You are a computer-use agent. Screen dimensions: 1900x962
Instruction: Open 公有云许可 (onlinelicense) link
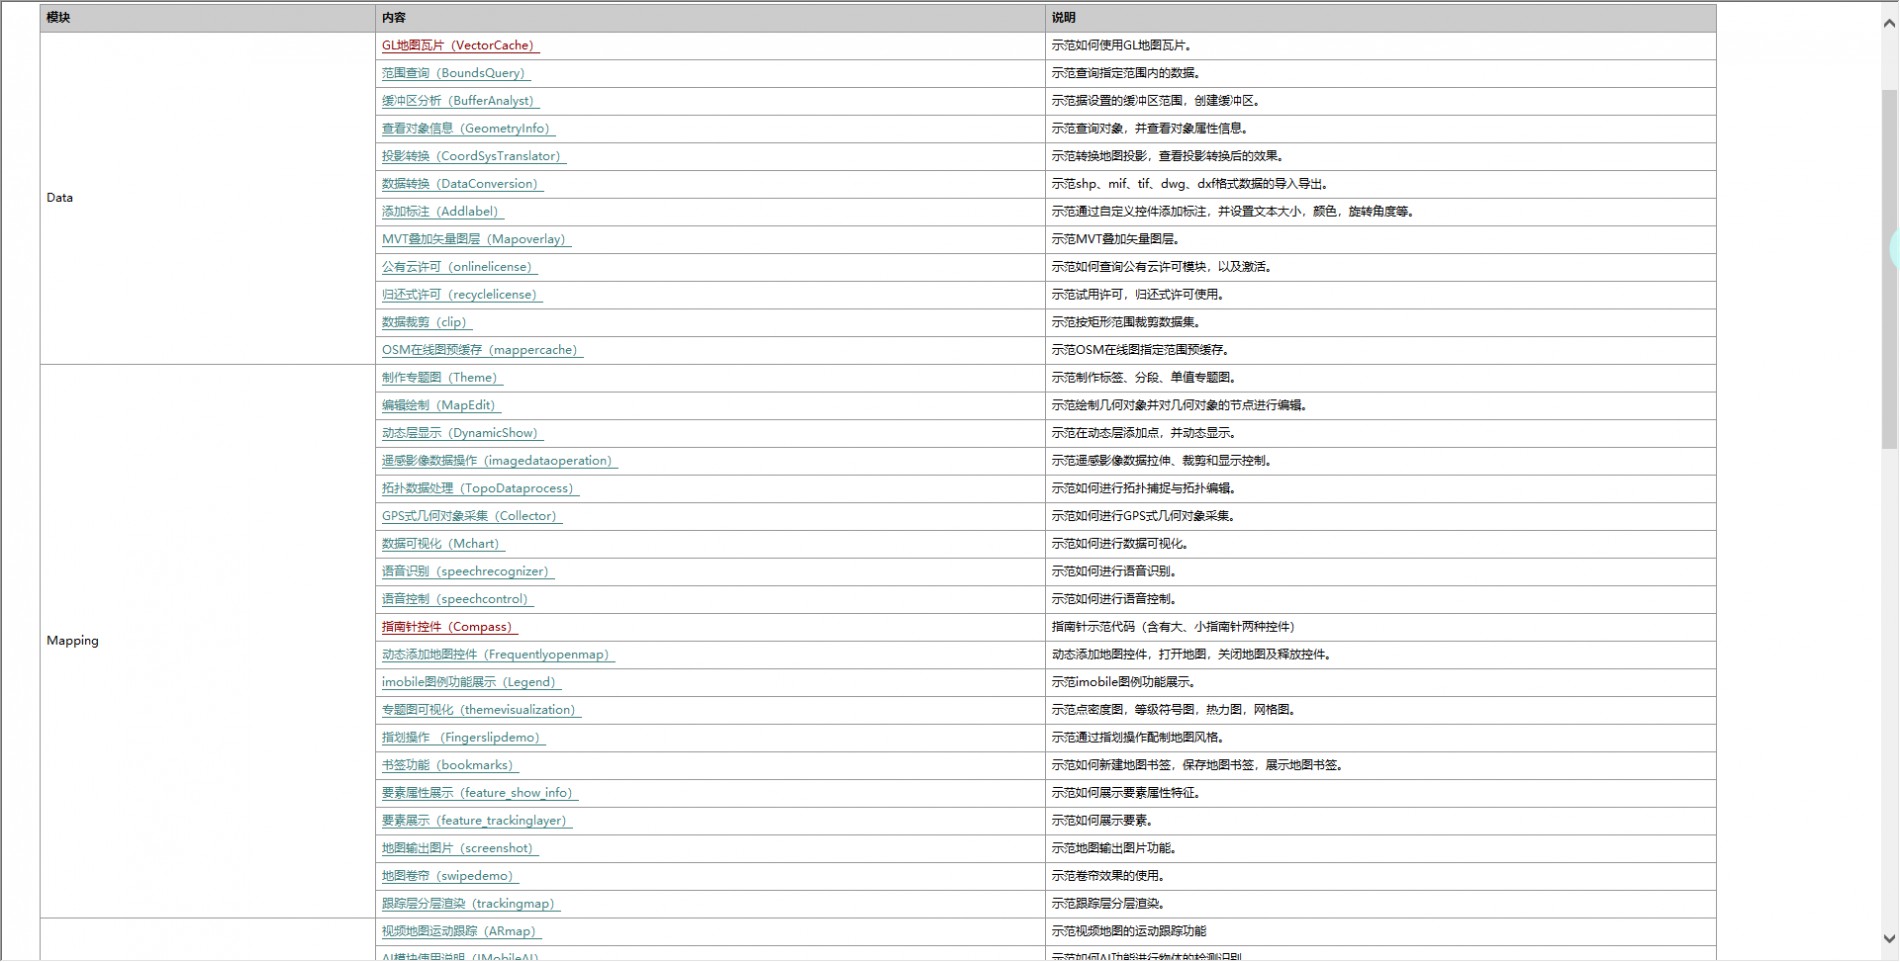click(458, 267)
